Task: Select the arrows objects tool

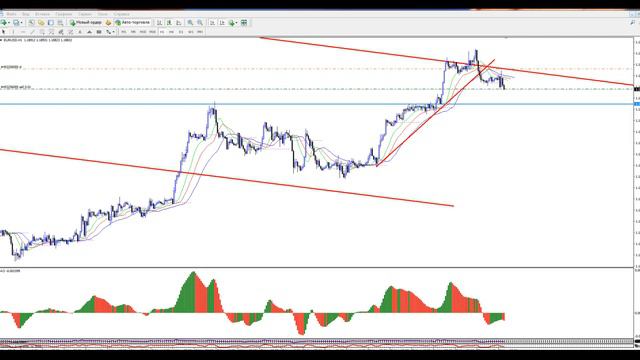Action: coord(108,32)
